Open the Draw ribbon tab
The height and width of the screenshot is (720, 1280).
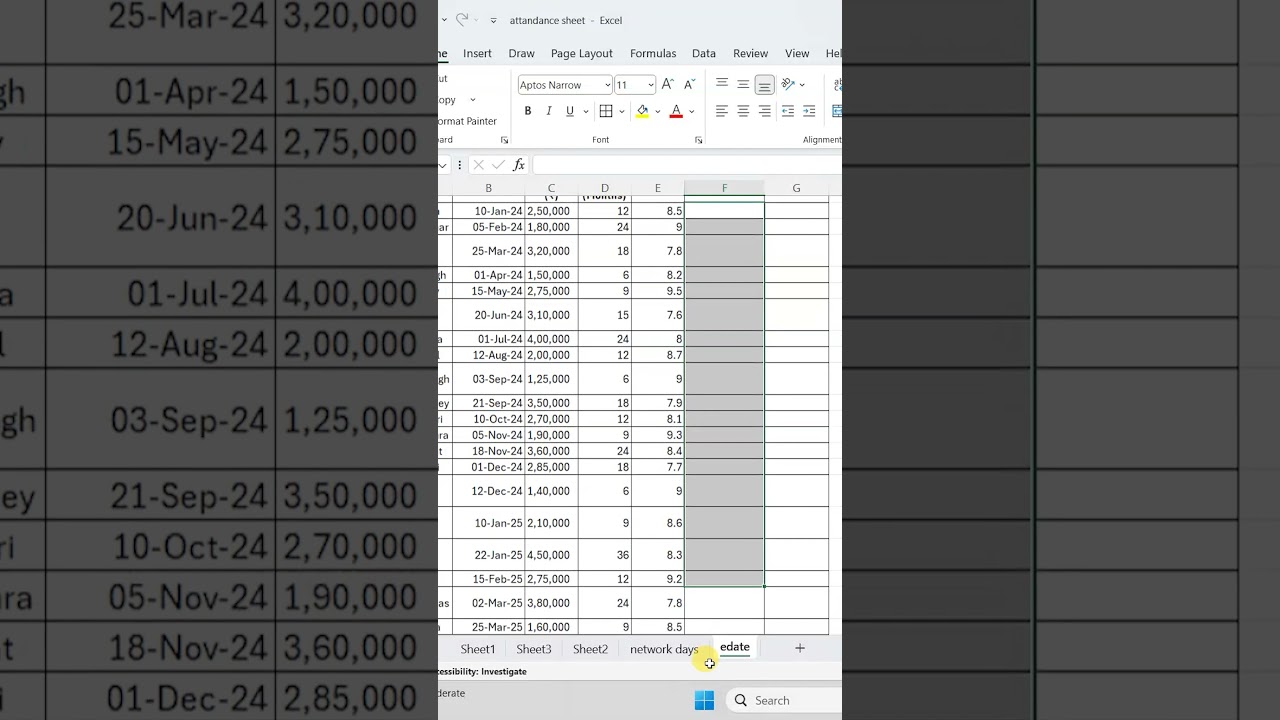[x=521, y=54]
